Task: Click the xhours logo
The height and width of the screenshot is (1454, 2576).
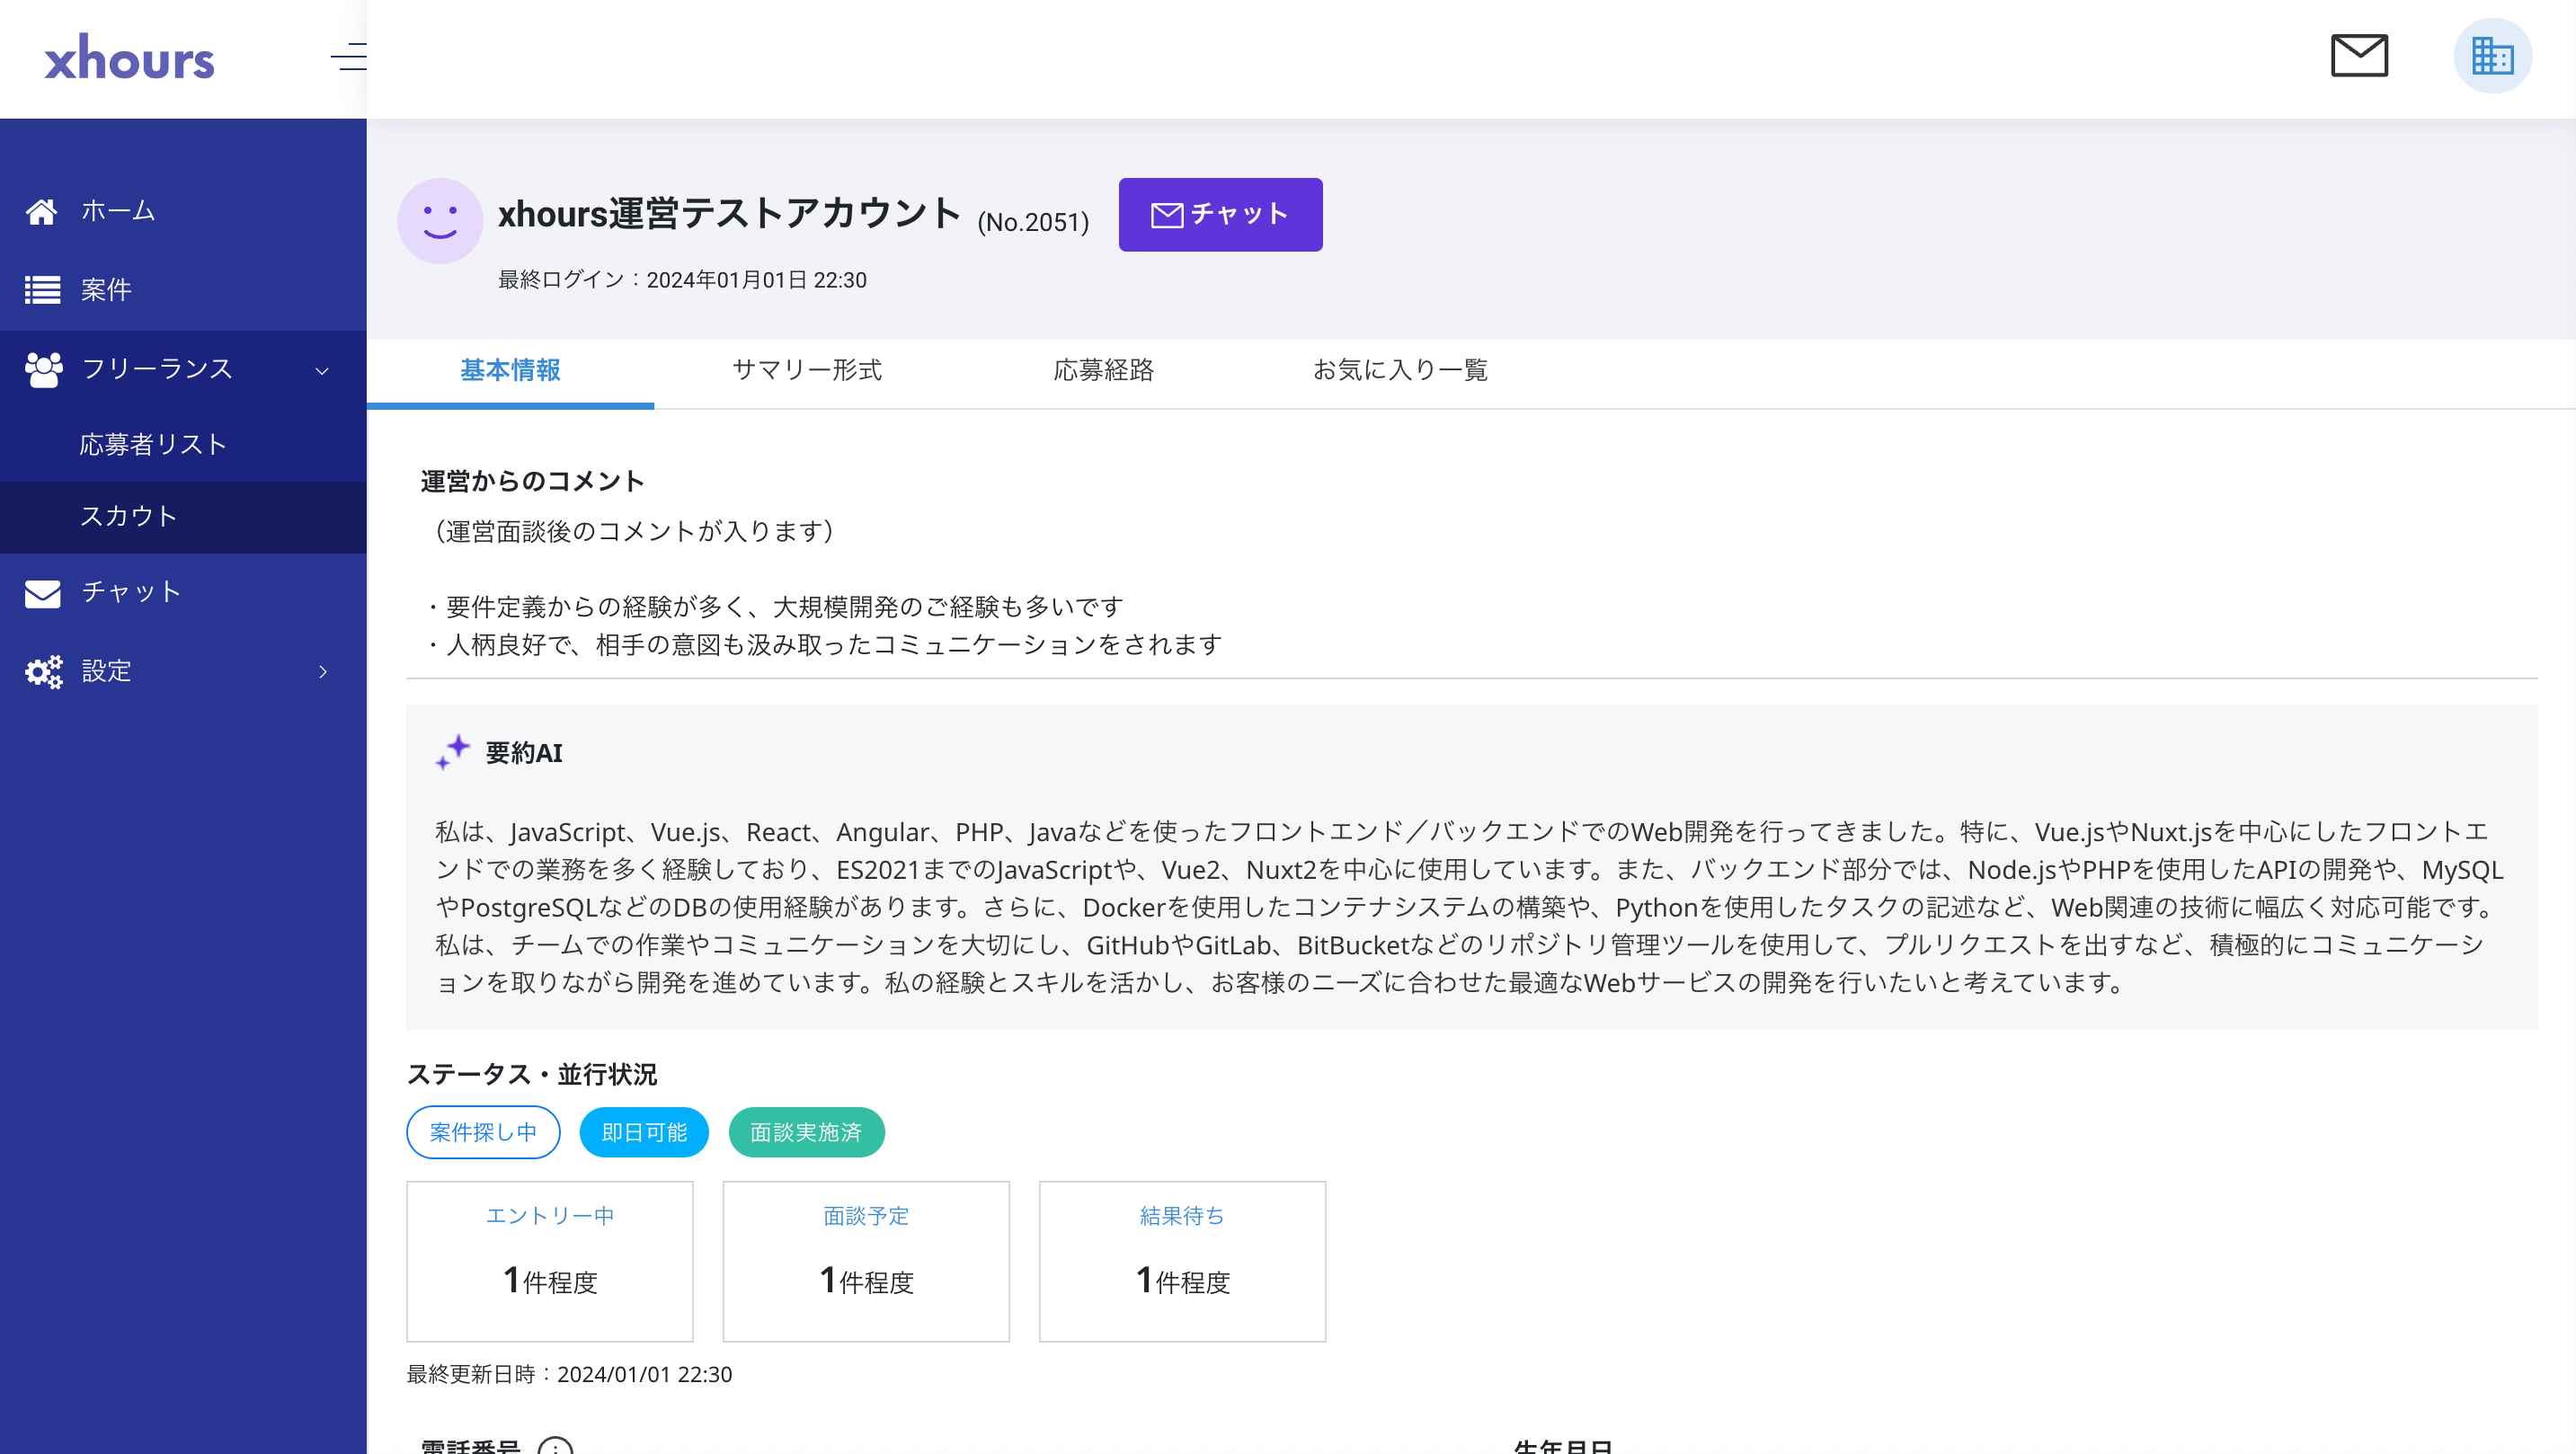Action: 129,59
